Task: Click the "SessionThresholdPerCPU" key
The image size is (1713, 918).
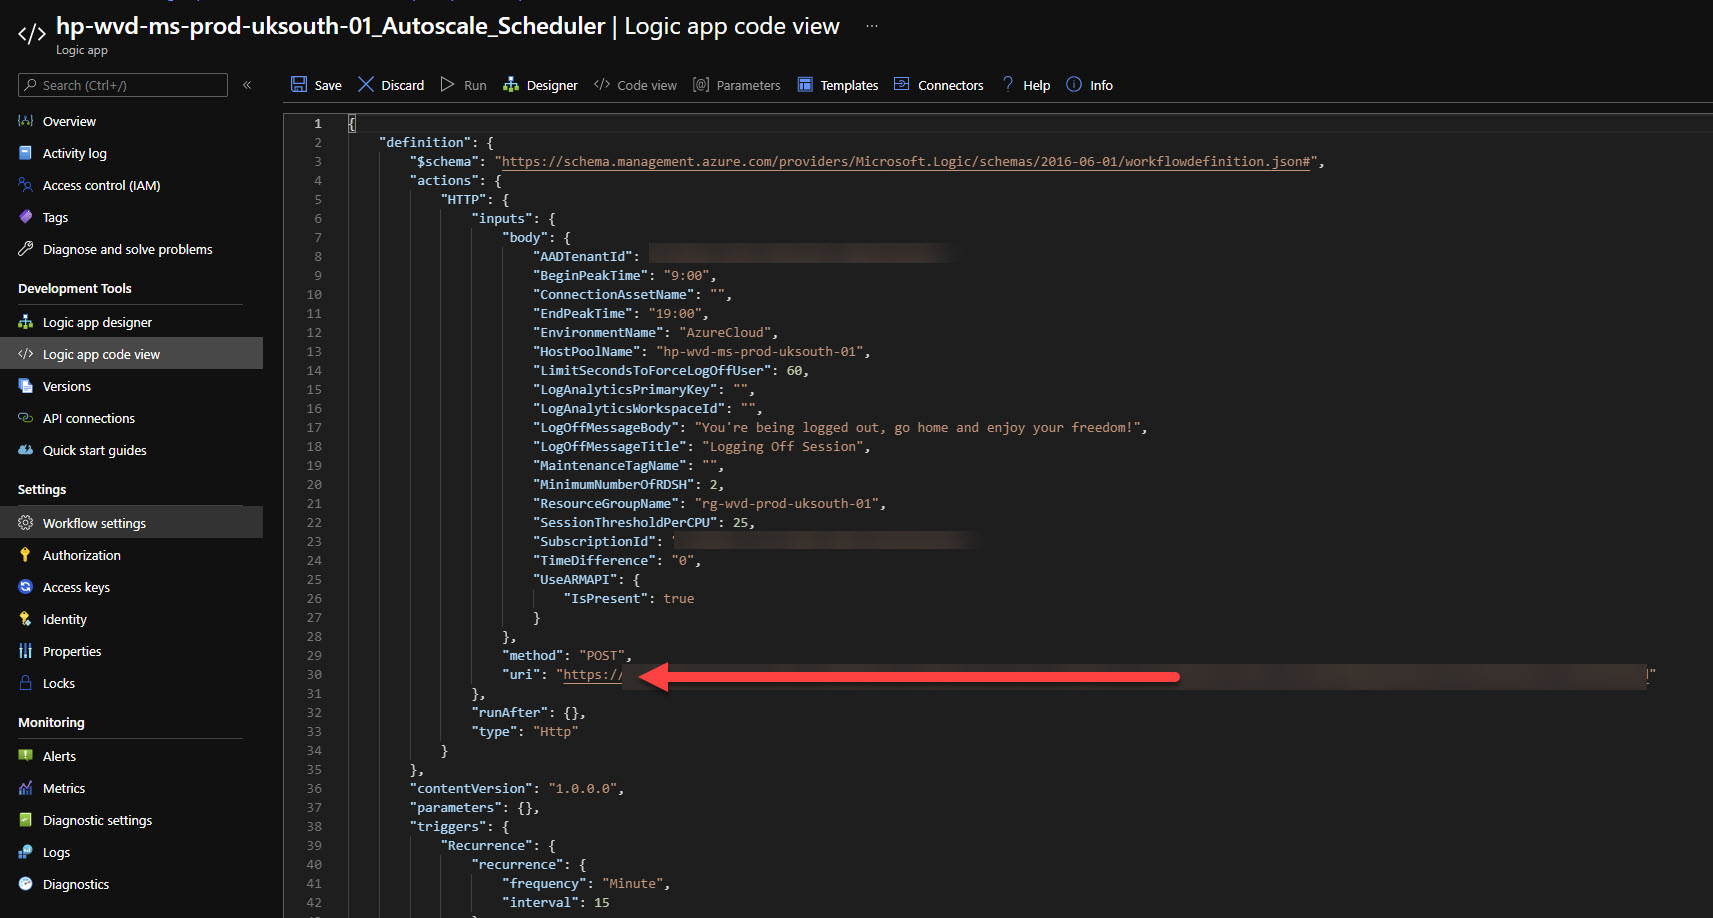Action: 625,522
